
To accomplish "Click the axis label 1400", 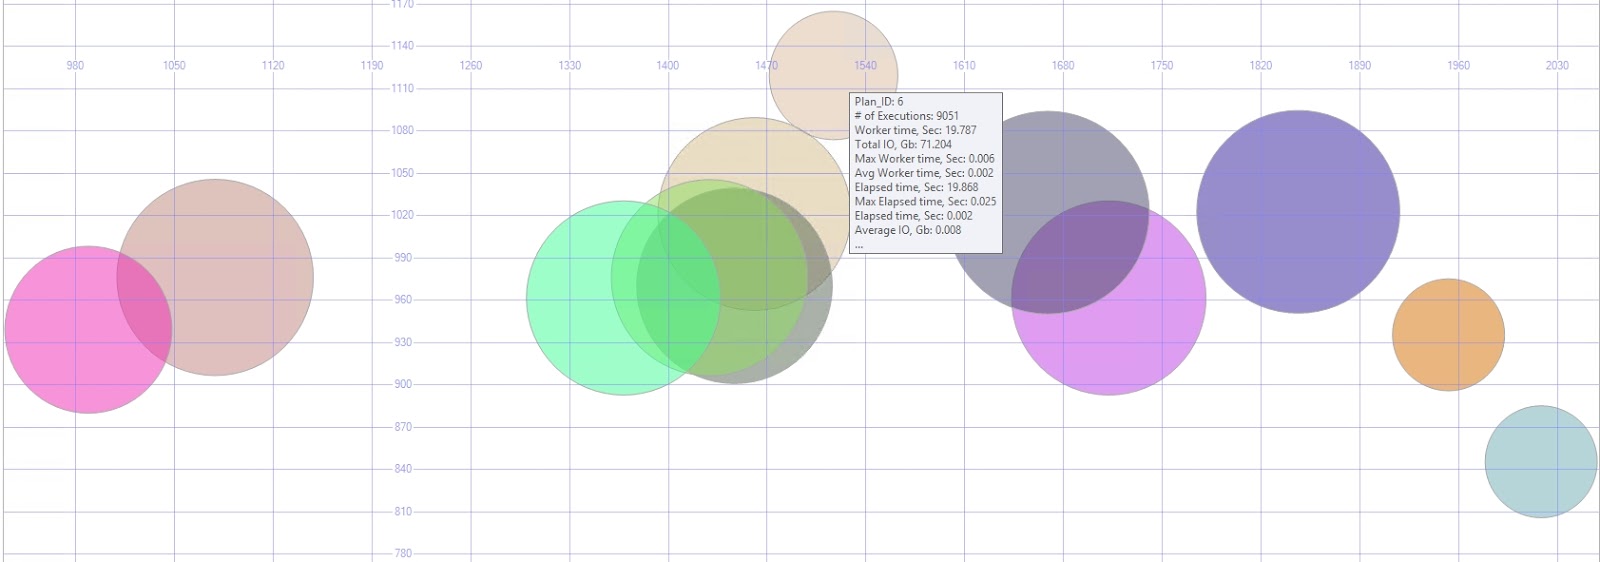I will coord(668,66).
